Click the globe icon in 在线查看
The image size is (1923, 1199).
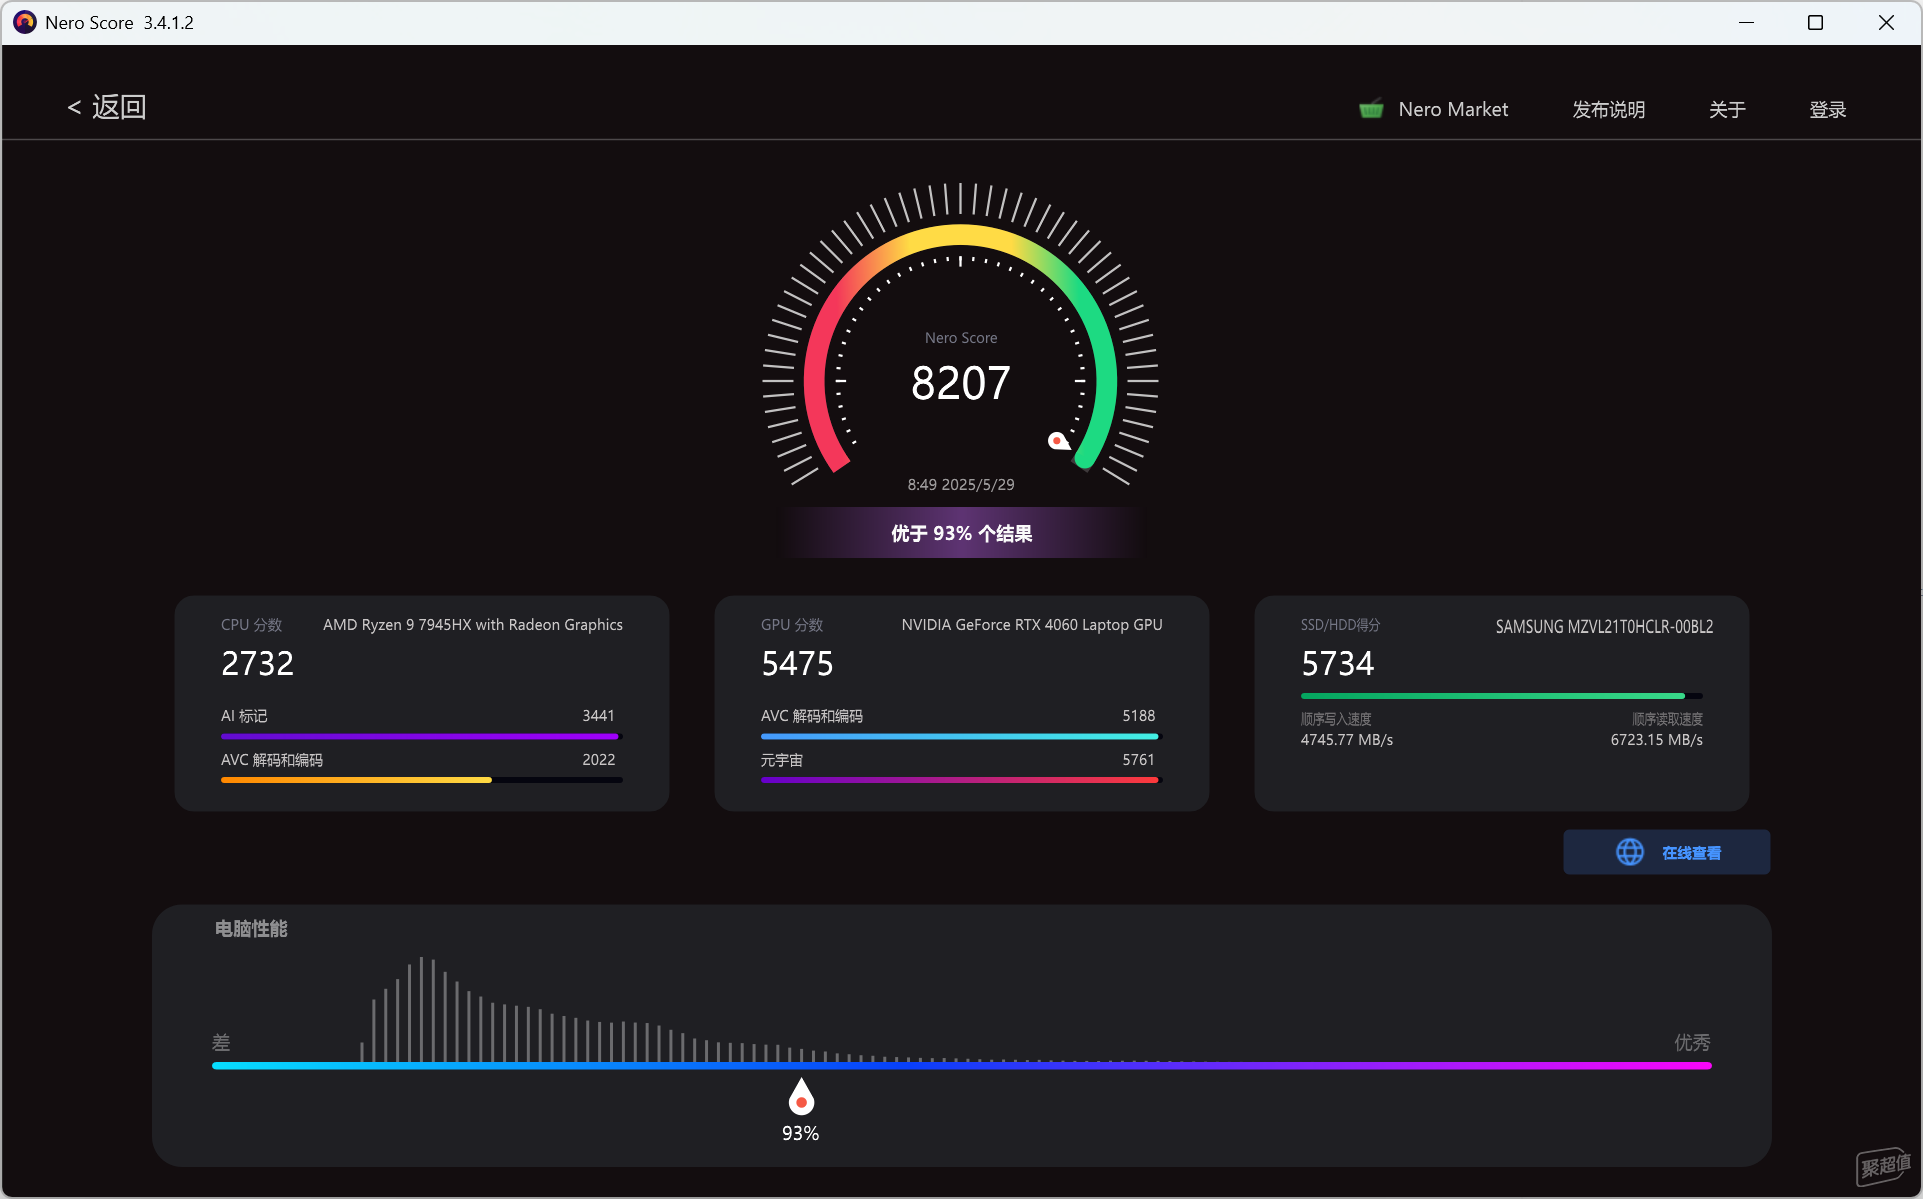(x=1630, y=852)
